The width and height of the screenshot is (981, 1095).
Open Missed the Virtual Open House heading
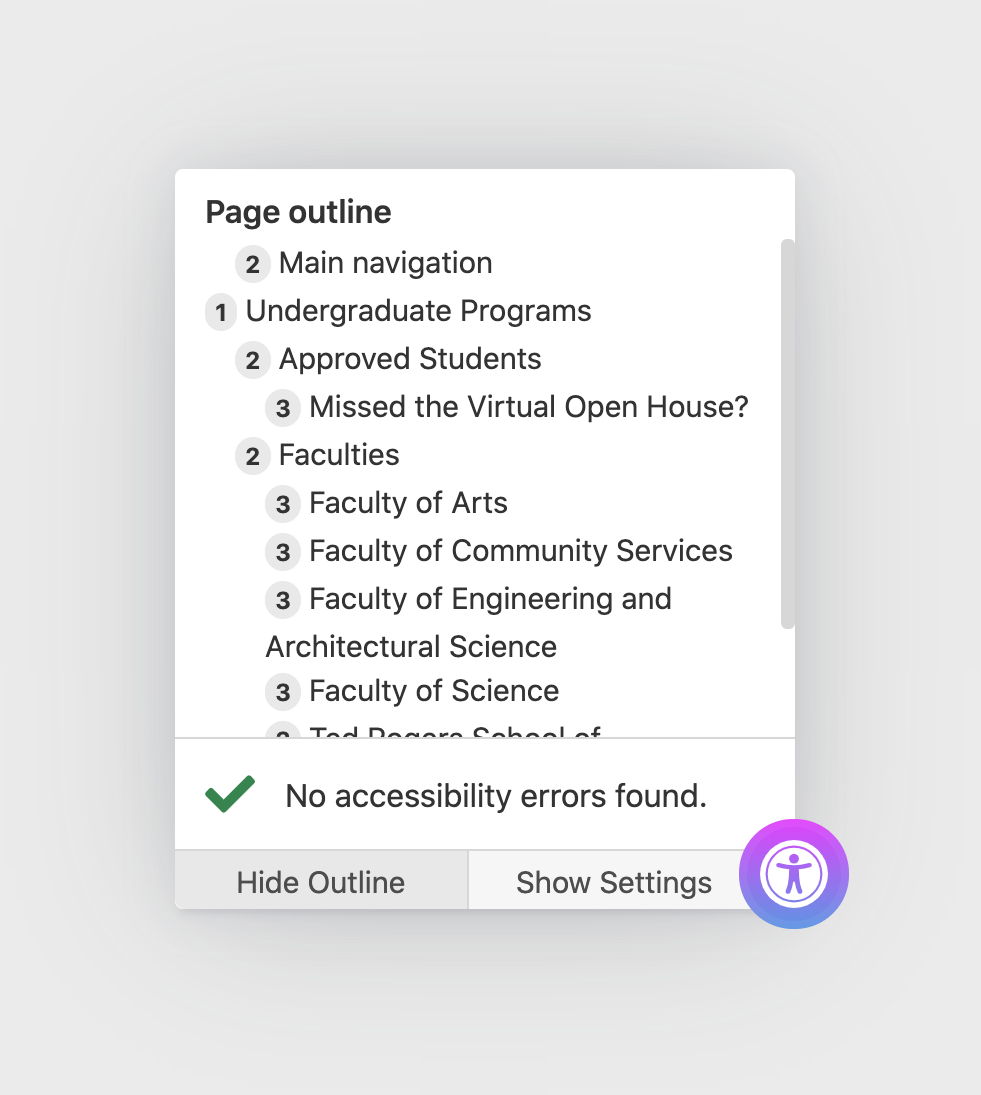[528, 407]
